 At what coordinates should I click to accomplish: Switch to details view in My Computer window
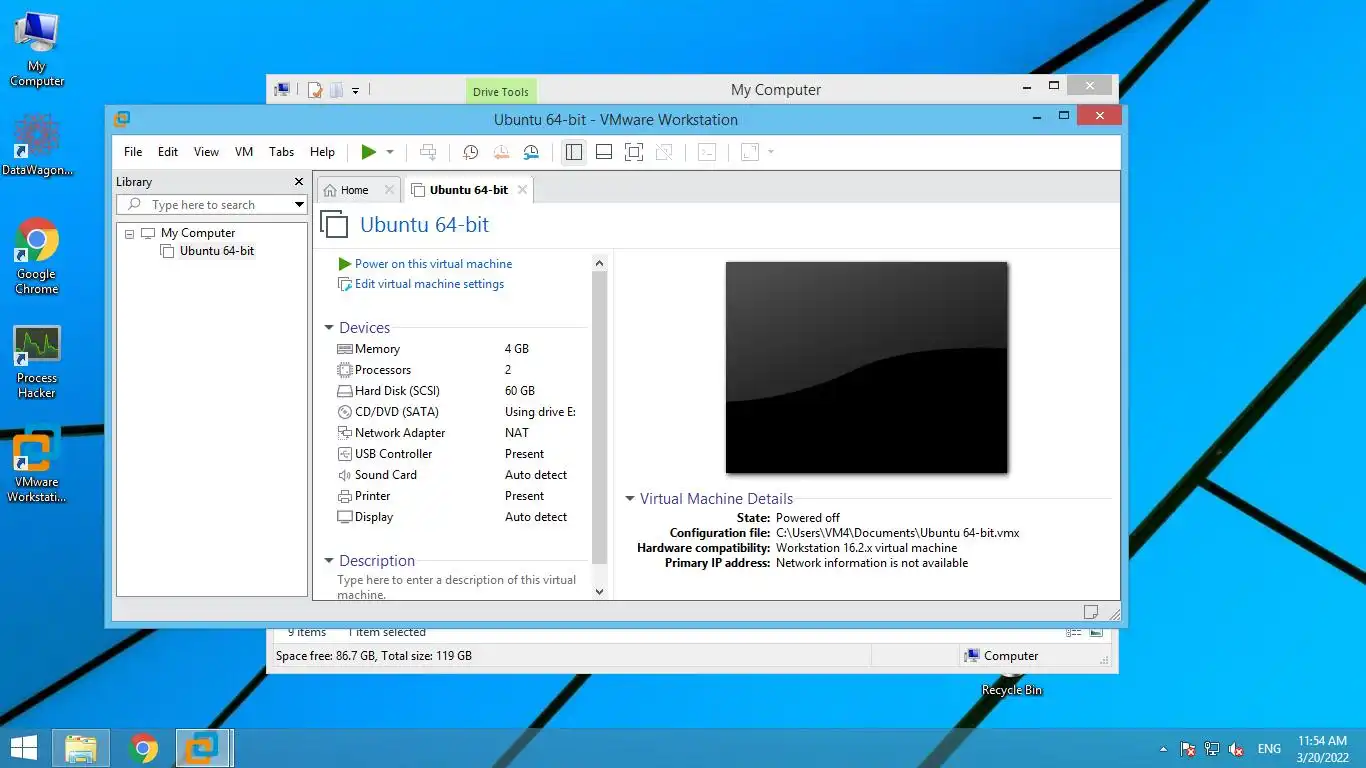pyautogui.click(x=1074, y=632)
